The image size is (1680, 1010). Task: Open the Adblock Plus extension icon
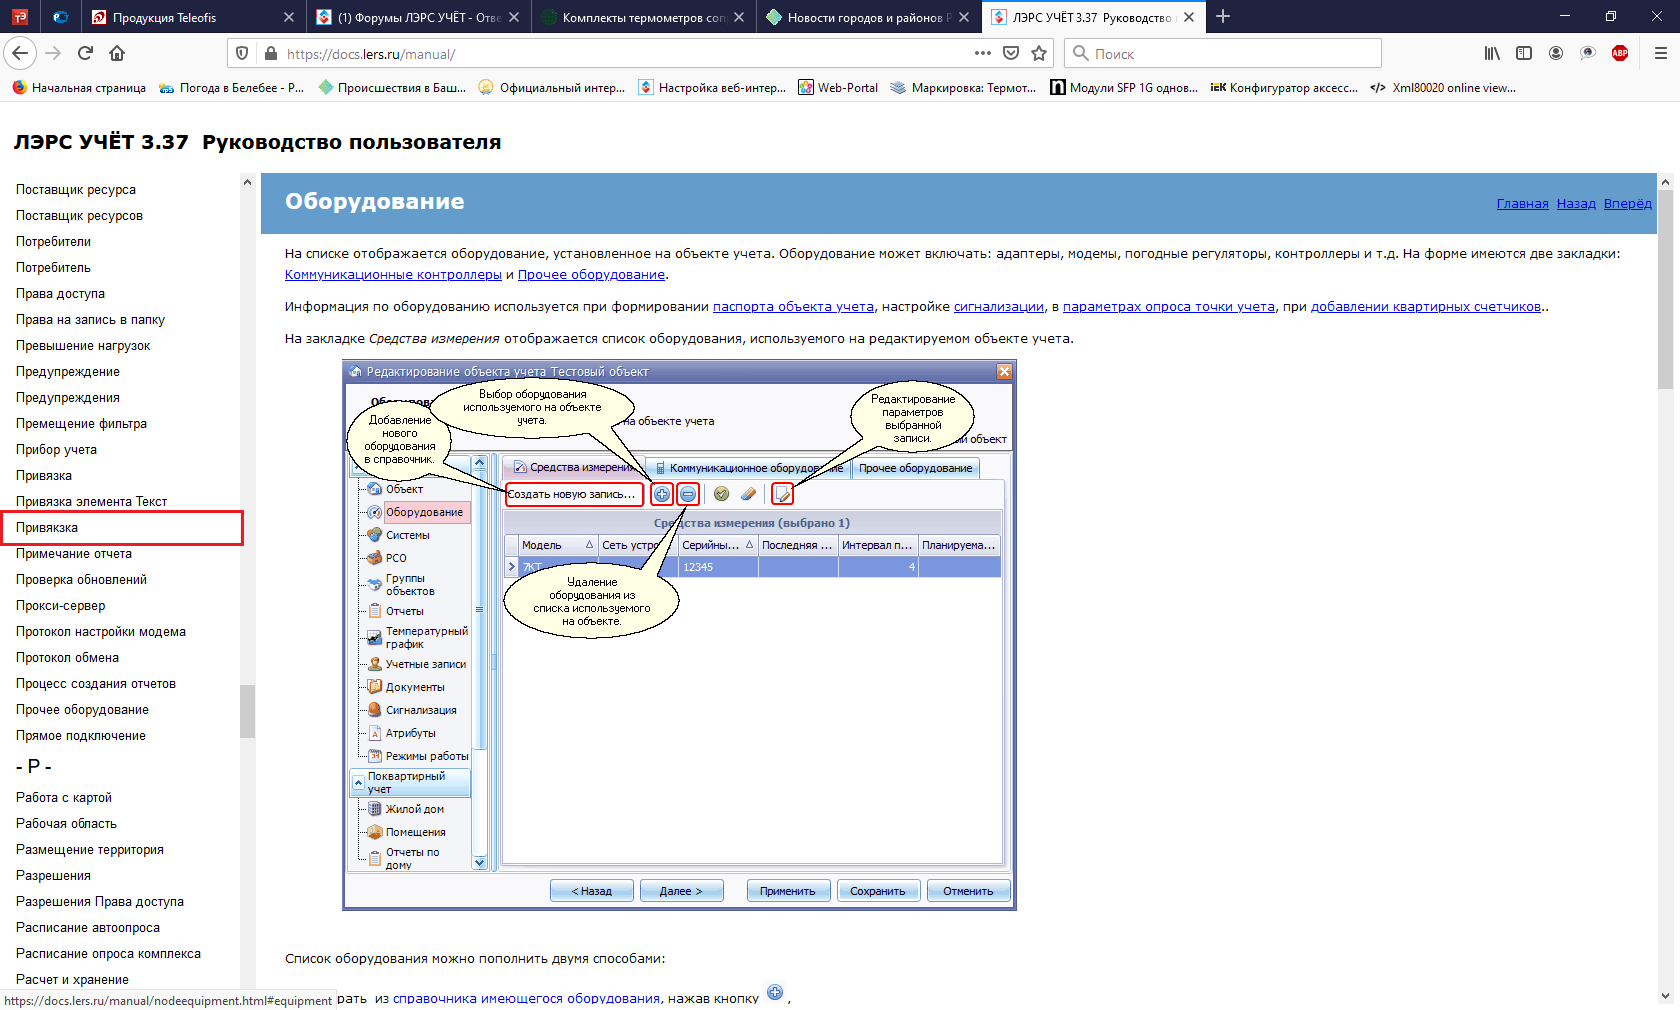click(x=1620, y=53)
